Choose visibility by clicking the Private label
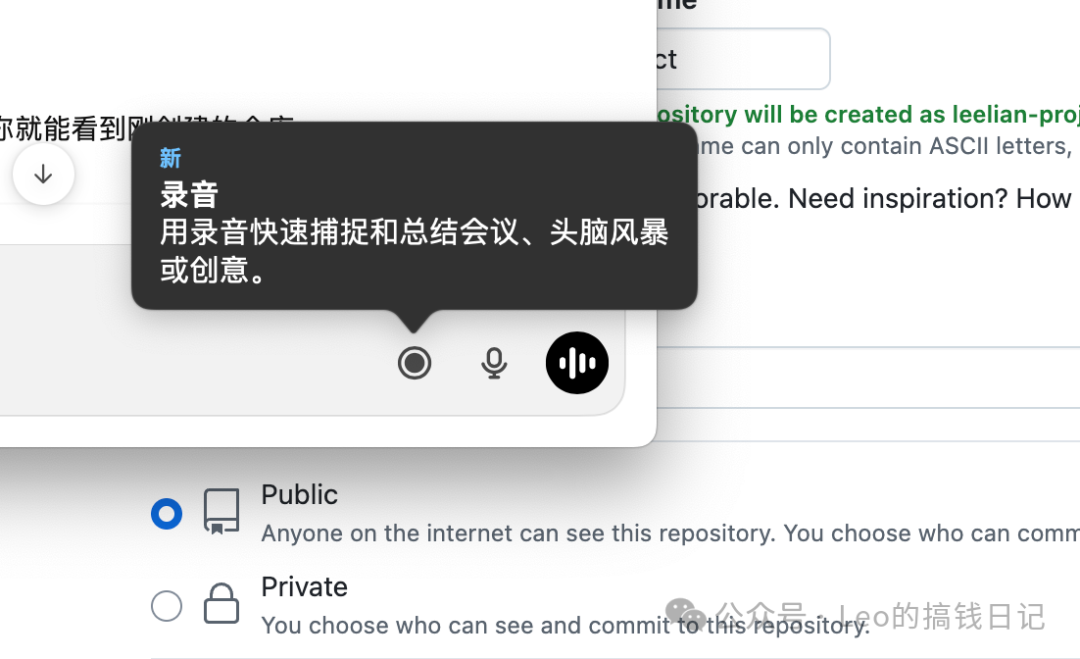The width and height of the screenshot is (1080, 659). coord(304,587)
